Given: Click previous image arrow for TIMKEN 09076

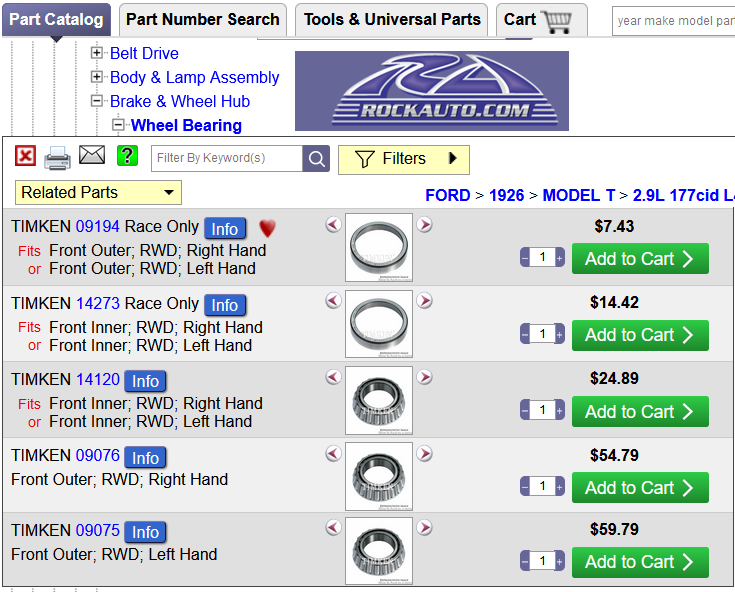Looking at the screenshot, I should point(333,454).
